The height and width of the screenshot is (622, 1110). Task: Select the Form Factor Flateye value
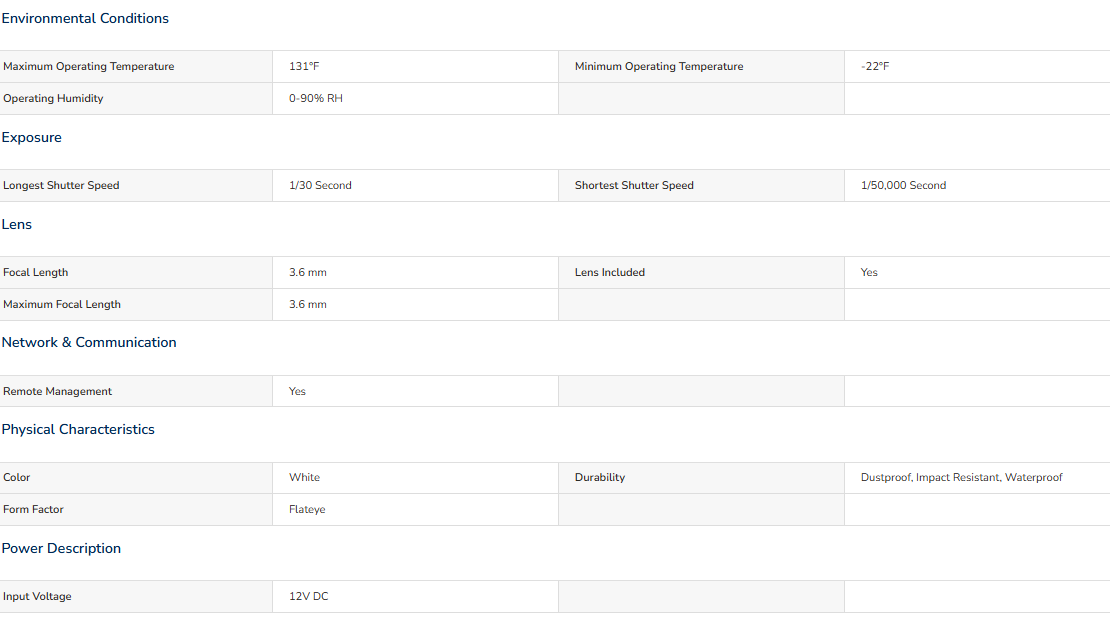pos(307,509)
